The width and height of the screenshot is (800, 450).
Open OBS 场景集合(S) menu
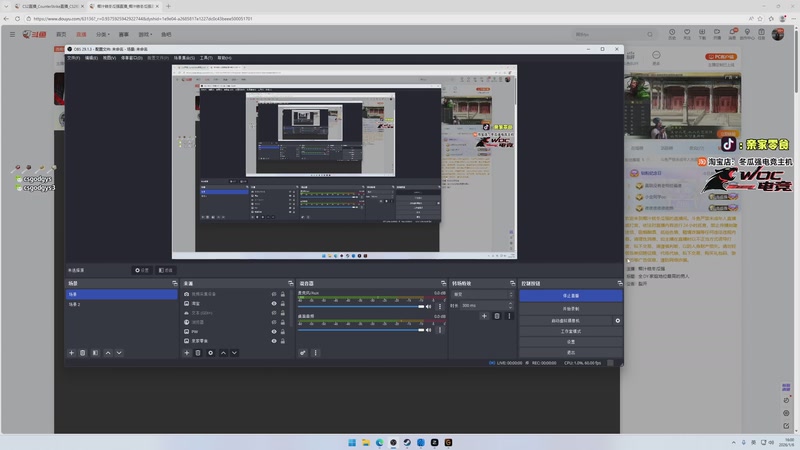click(184, 58)
